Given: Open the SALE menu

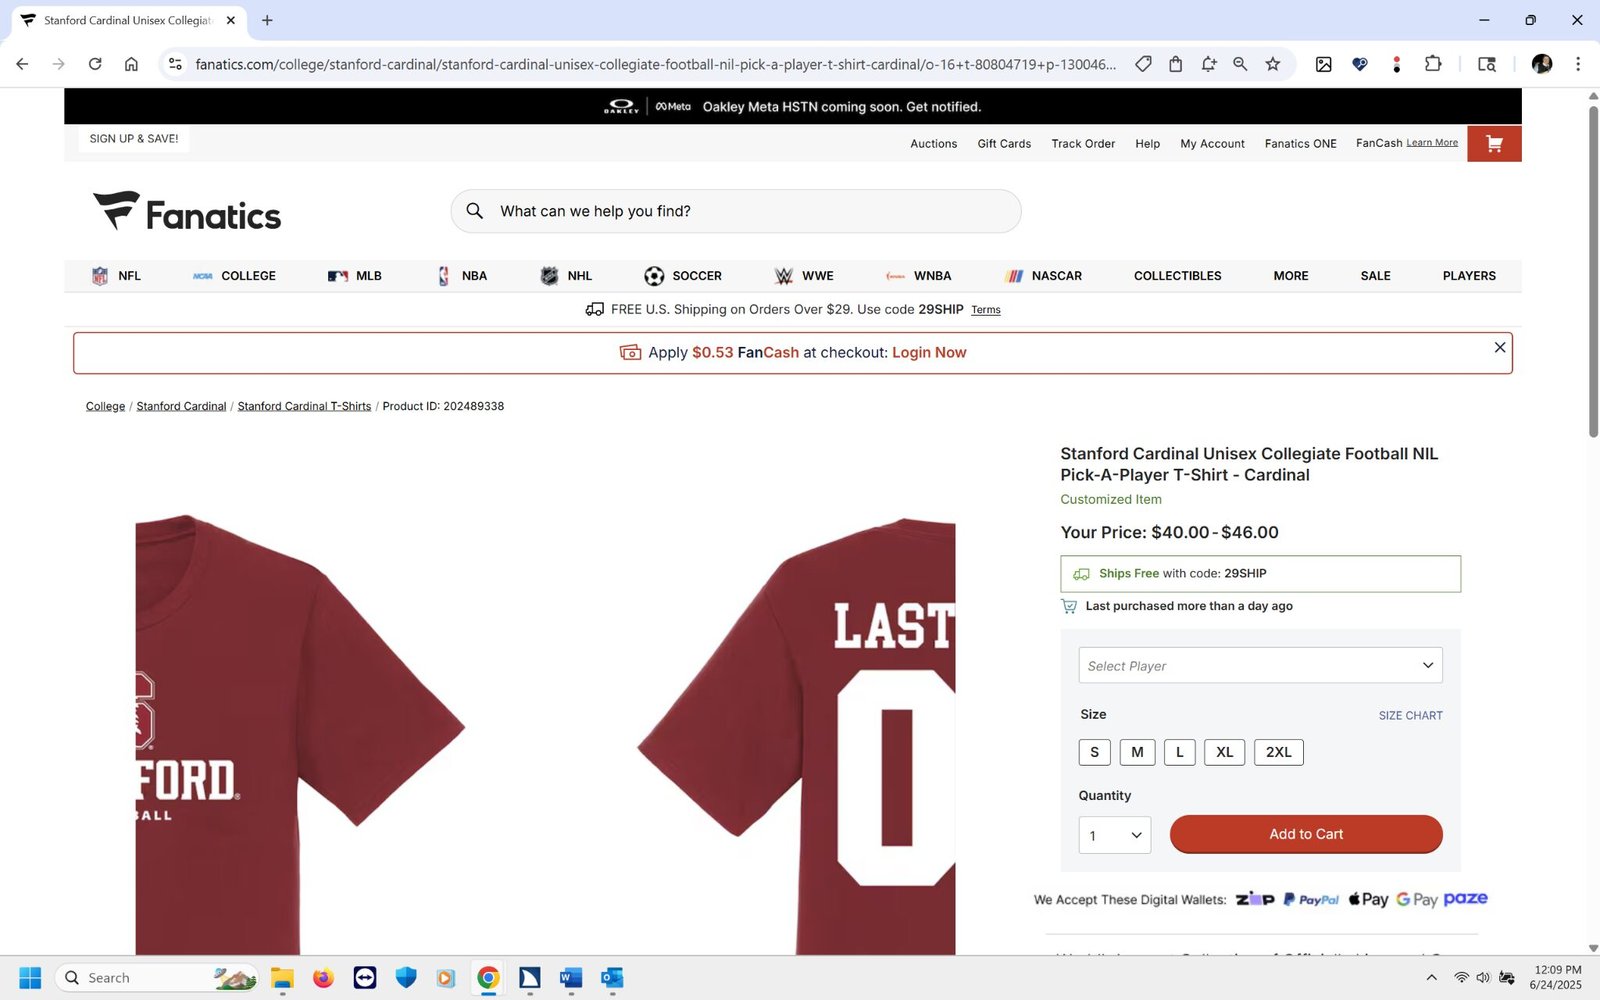Looking at the screenshot, I should click(x=1375, y=276).
